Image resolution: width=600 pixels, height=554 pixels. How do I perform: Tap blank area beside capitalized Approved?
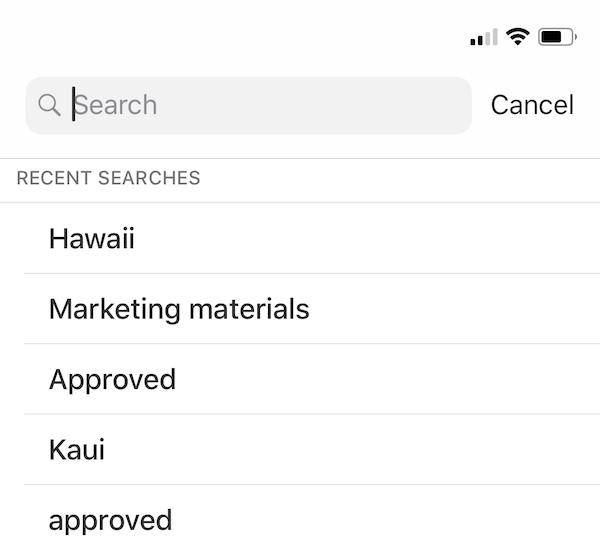click(x=383, y=380)
